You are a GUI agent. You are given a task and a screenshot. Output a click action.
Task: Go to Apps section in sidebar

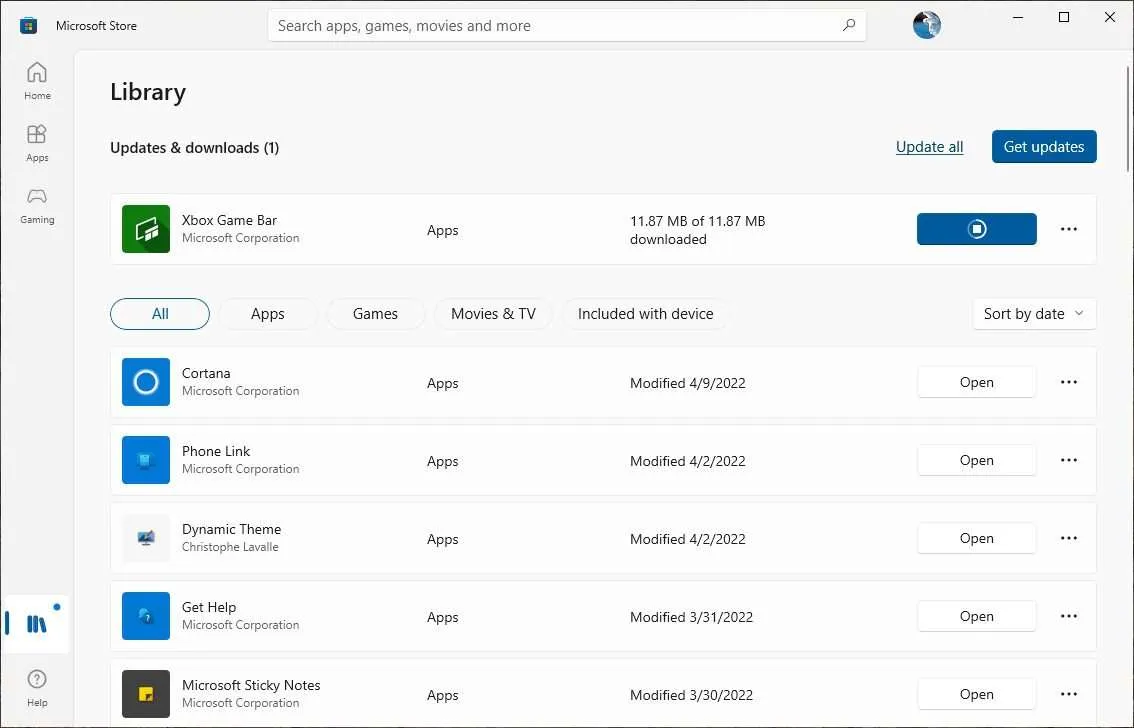(x=37, y=142)
